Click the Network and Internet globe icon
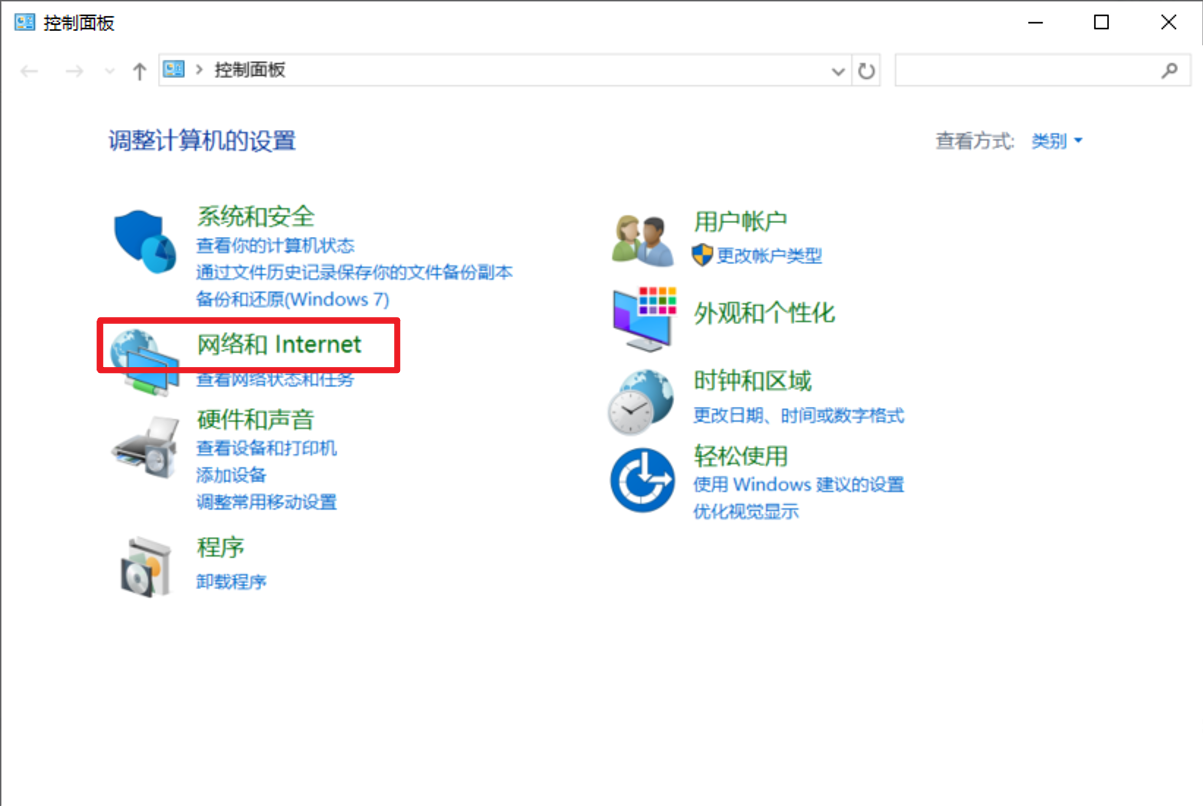This screenshot has height=806, width=1203. coord(145,361)
